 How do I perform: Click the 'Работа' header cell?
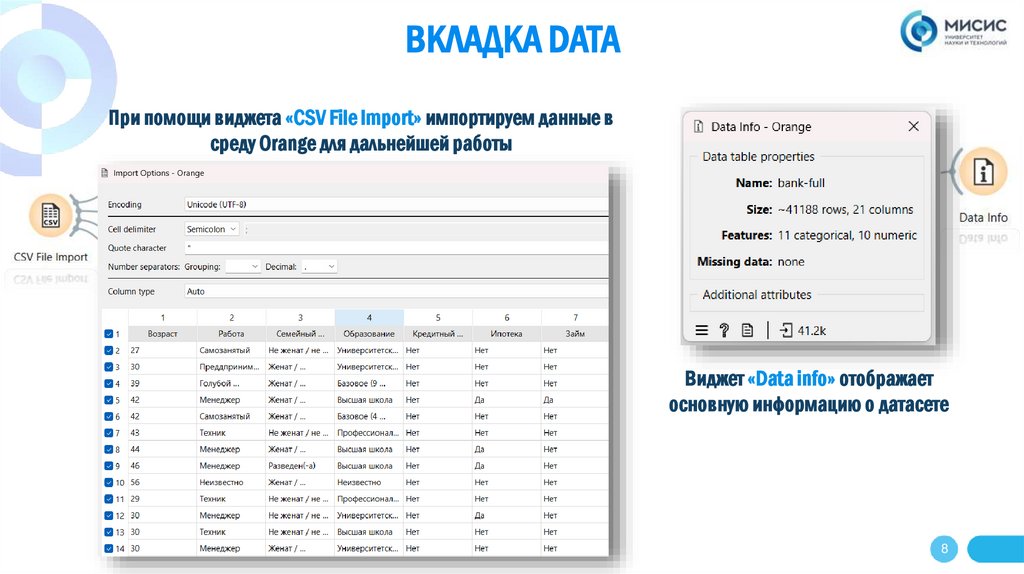231,334
